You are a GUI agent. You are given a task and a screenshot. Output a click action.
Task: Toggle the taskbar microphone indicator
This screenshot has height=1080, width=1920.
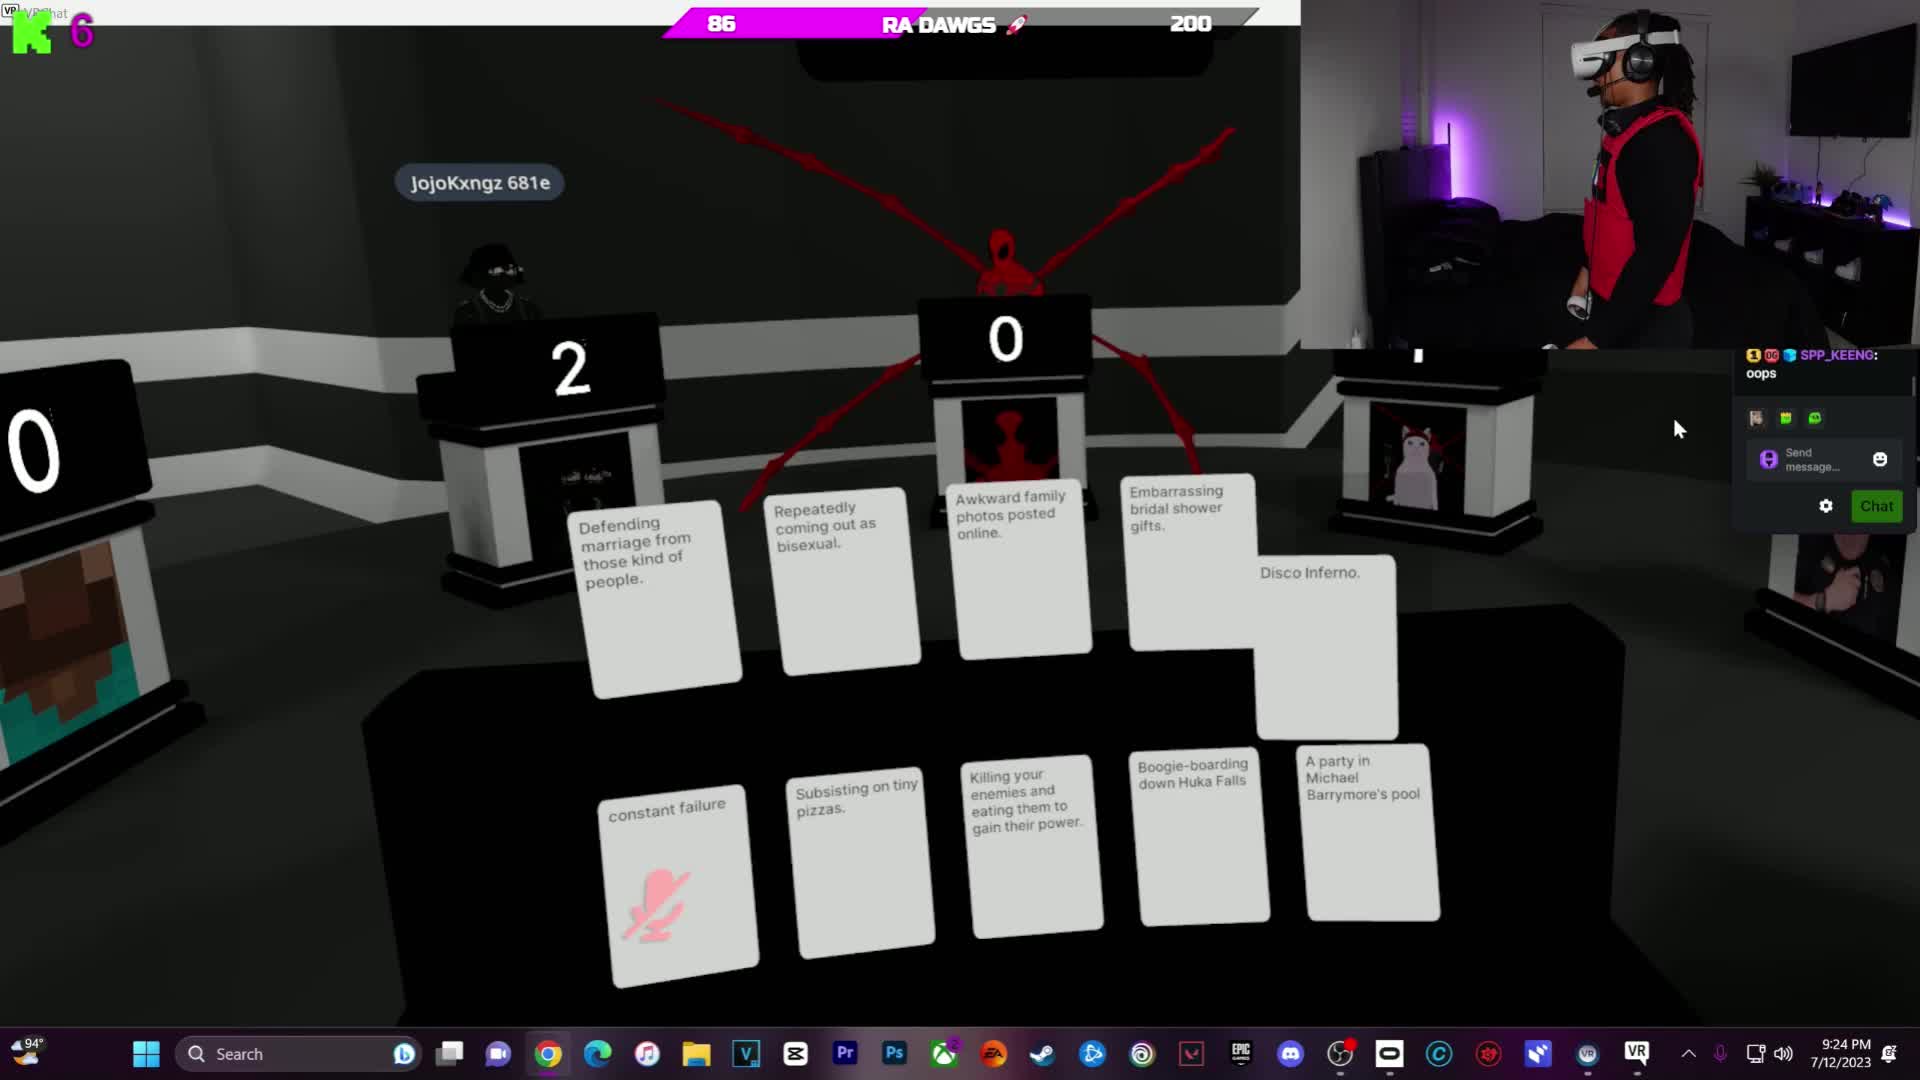(1720, 1053)
